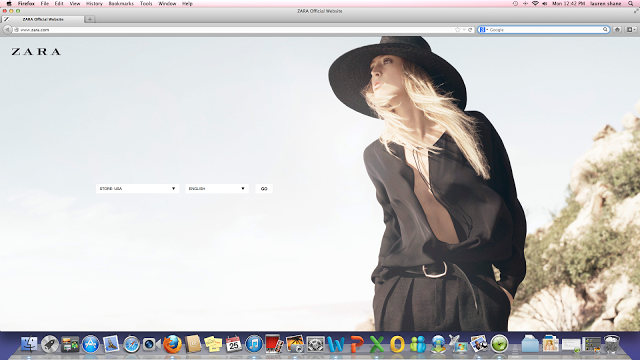Open the History menu
Image resolution: width=640 pixels, height=360 pixels.
click(94, 4)
